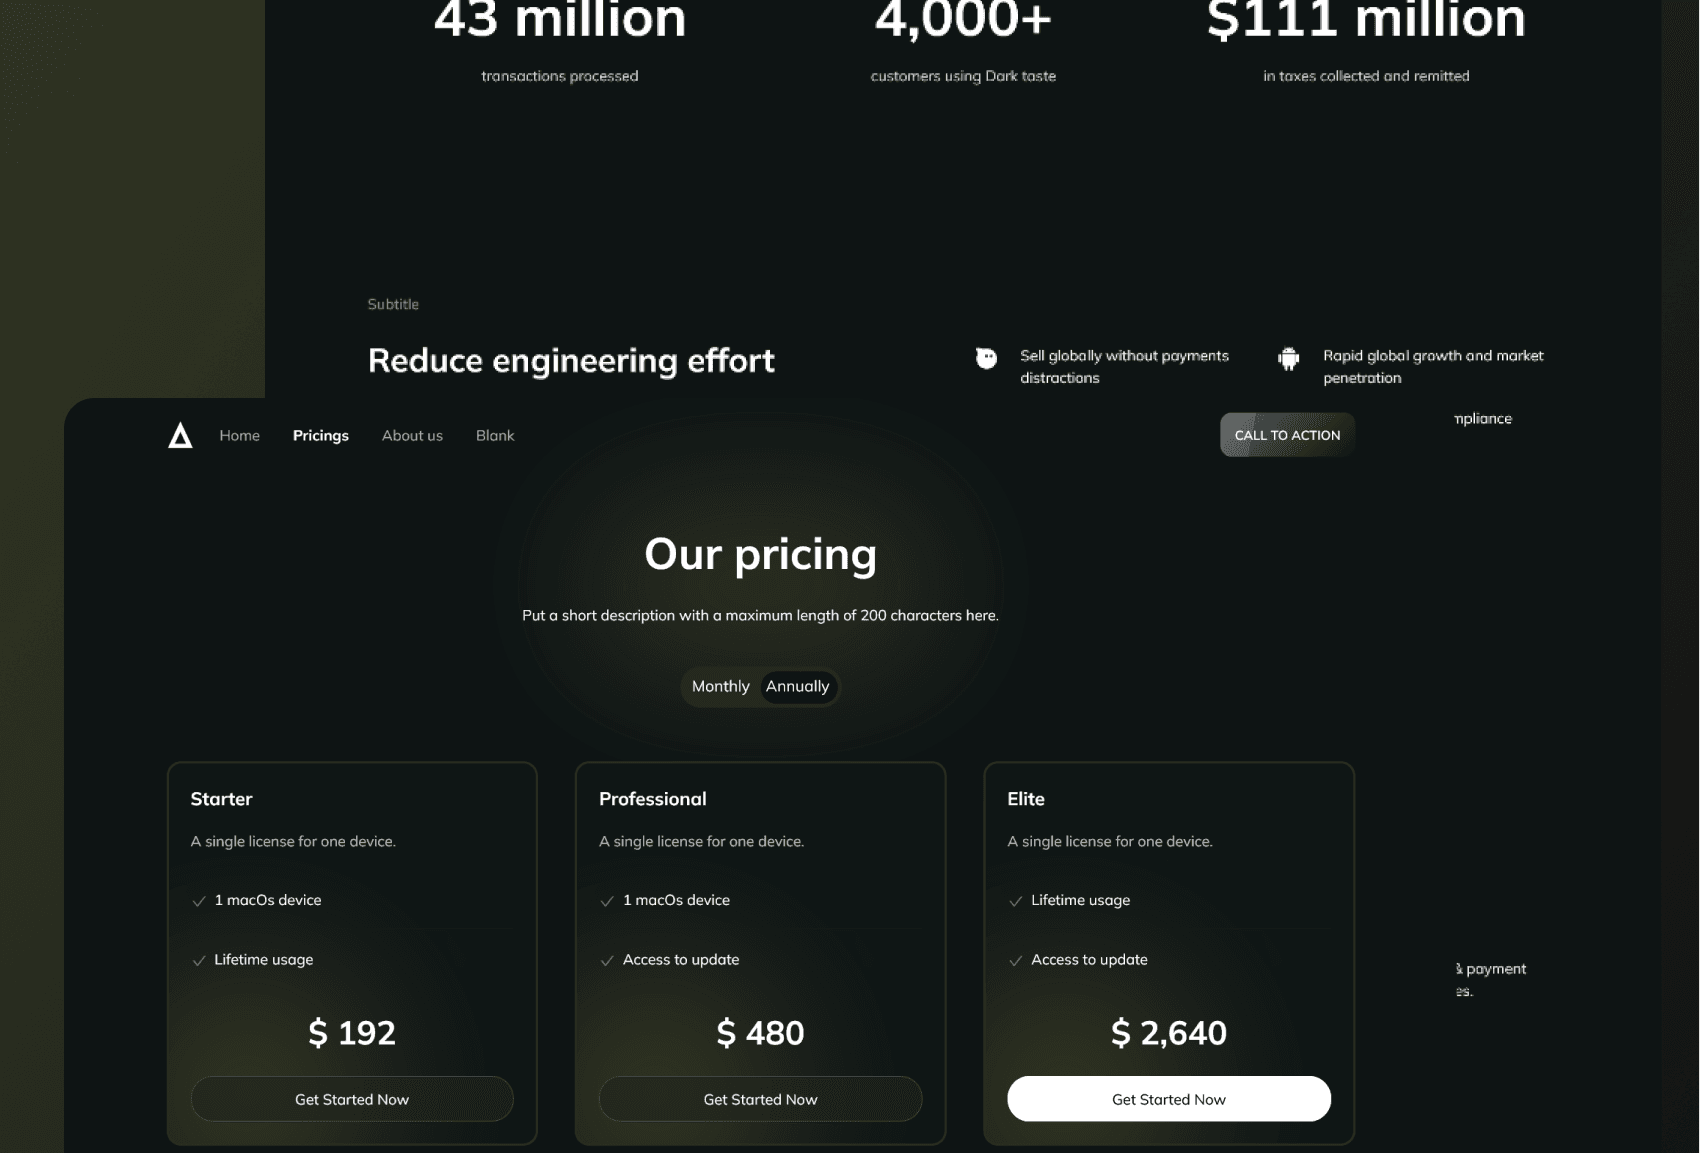The image size is (1700, 1153).
Task: Switch pricing to Monthly billing
Action: tap(720, 687)
